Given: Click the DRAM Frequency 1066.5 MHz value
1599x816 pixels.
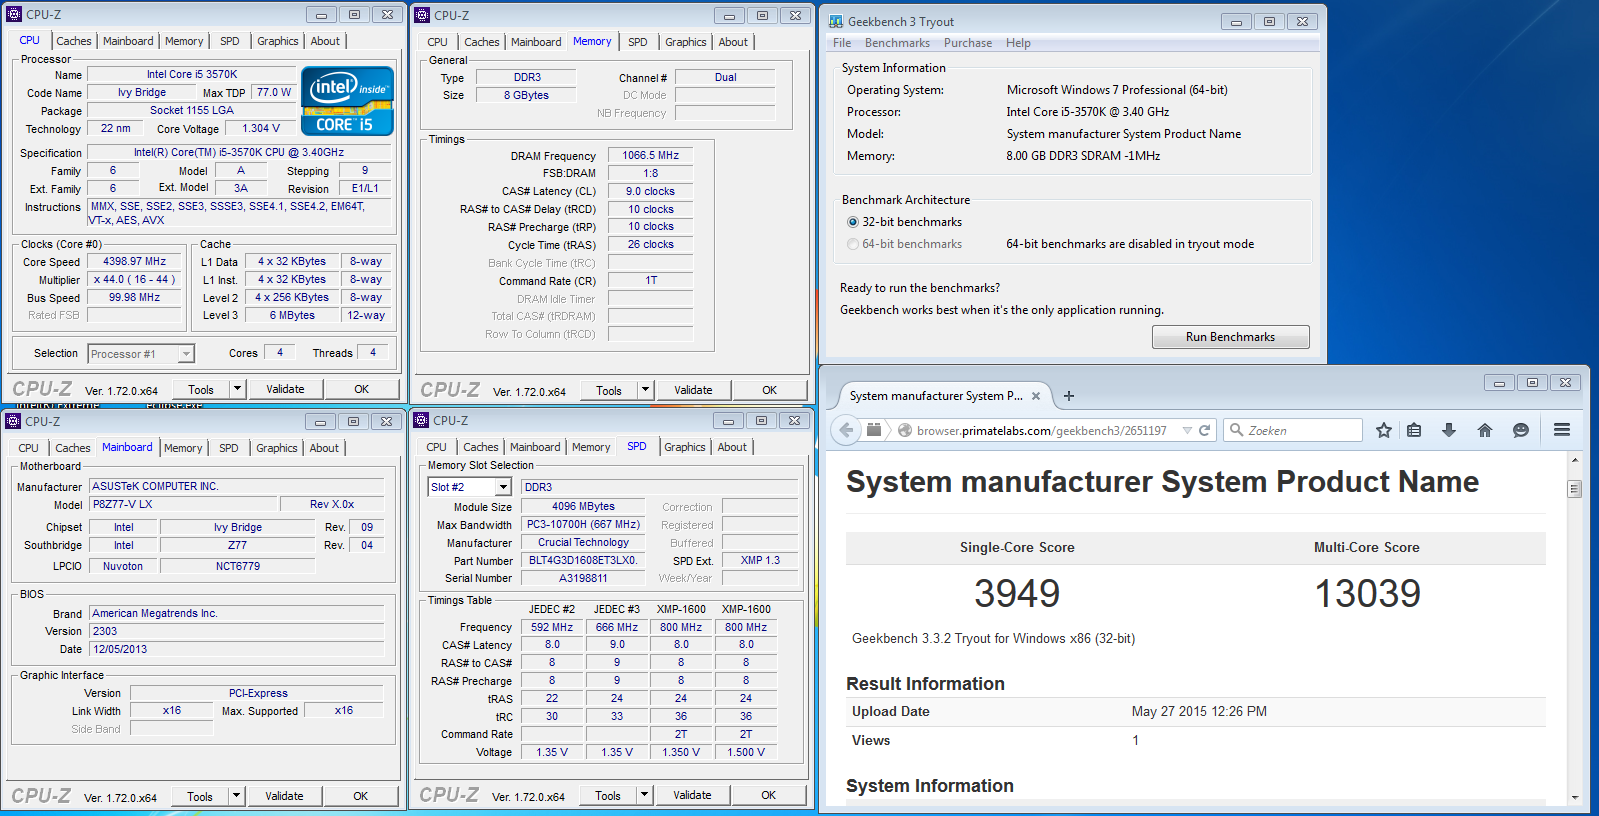Looking at the screenshot, I should [x=650, y=155].
